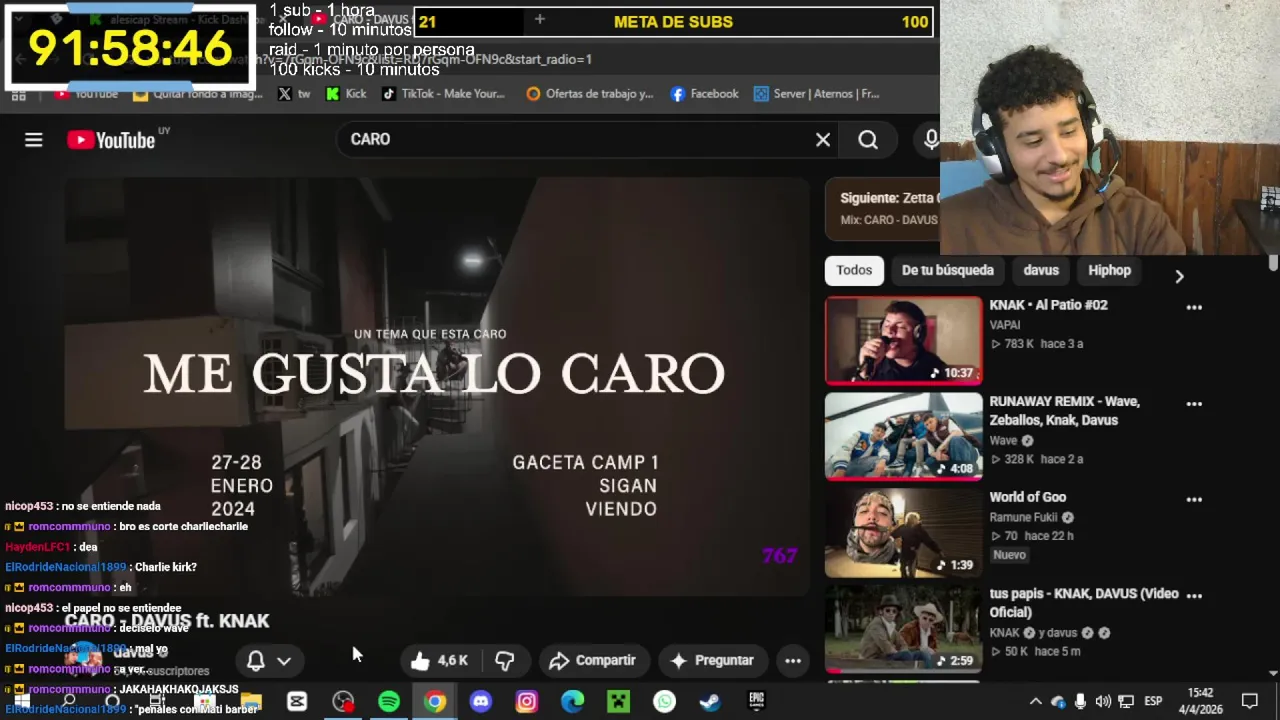Screen dimensions: 1280x720
Task: Open WhatsApp from the taskbar
Action: click(x=665, y=702)
